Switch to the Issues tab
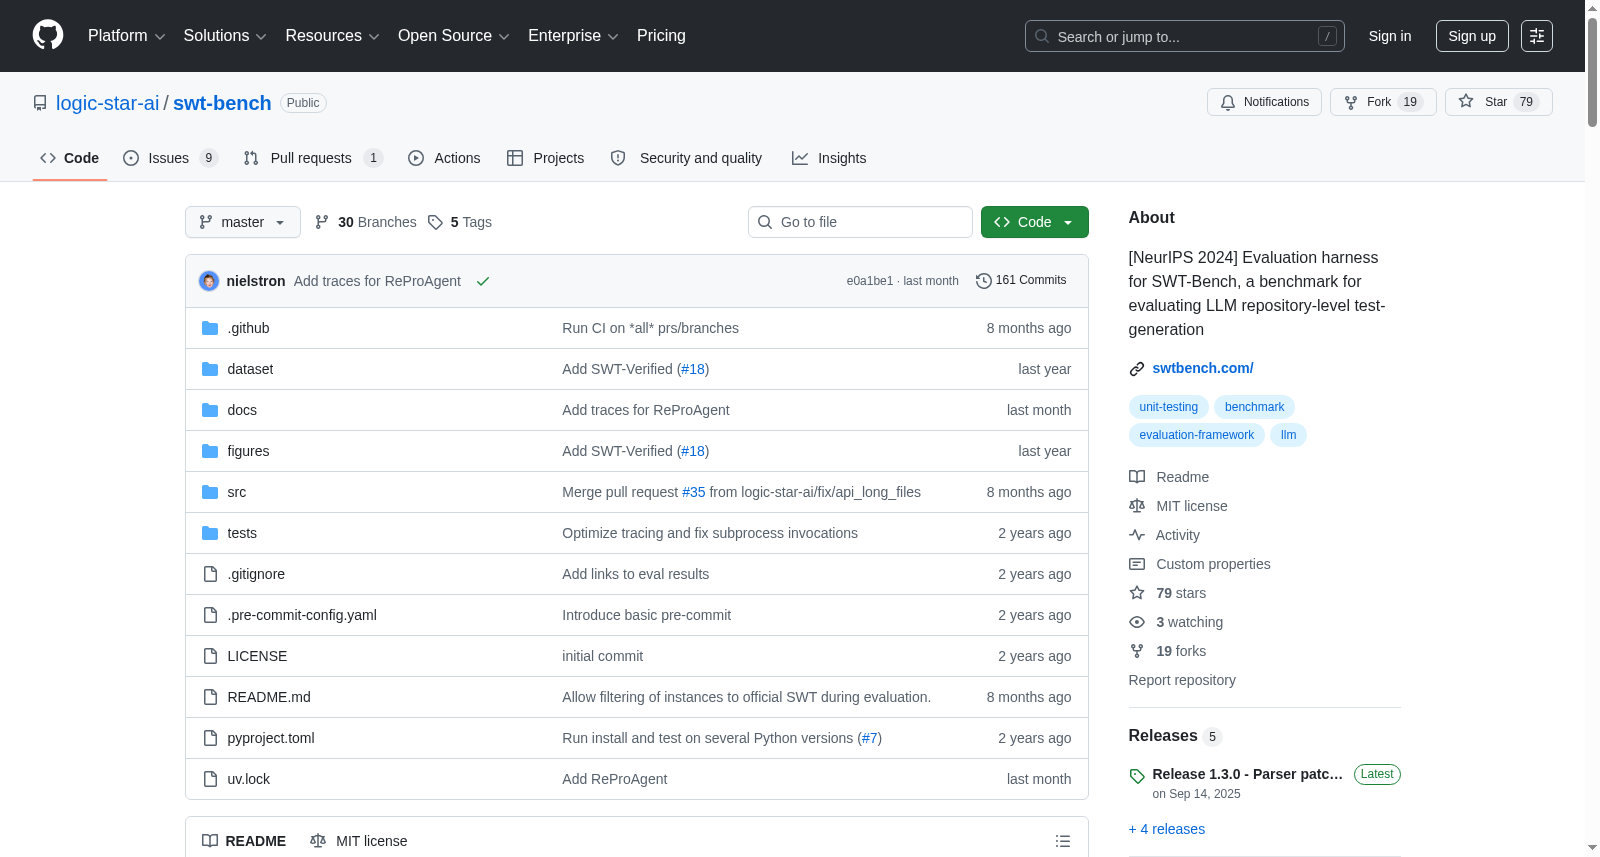The image size is (1600, 857). (170, 158)
